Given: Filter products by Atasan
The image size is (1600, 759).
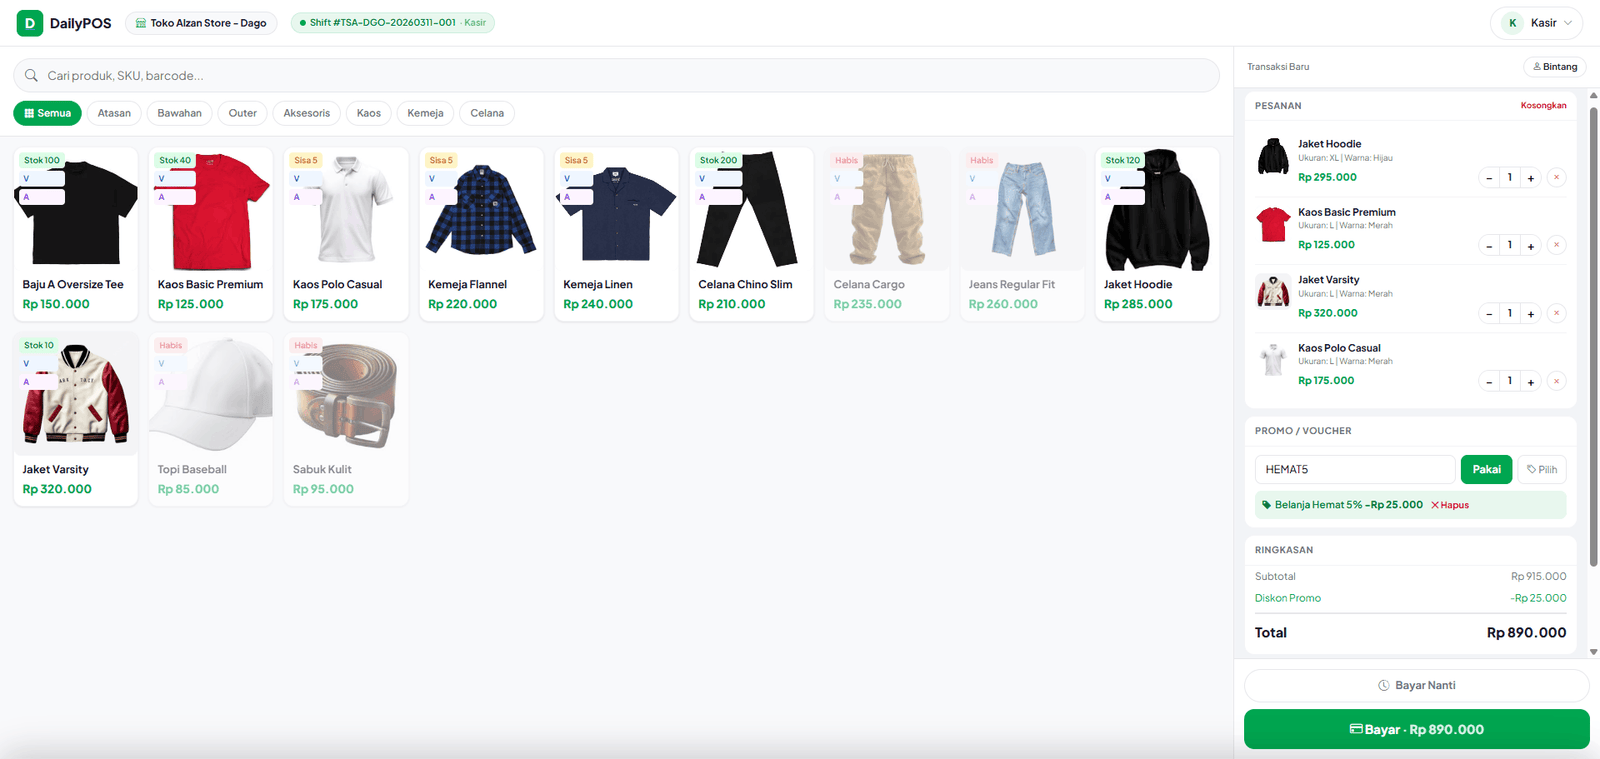Looking at the screenshot, I should [x=114, y=113].
